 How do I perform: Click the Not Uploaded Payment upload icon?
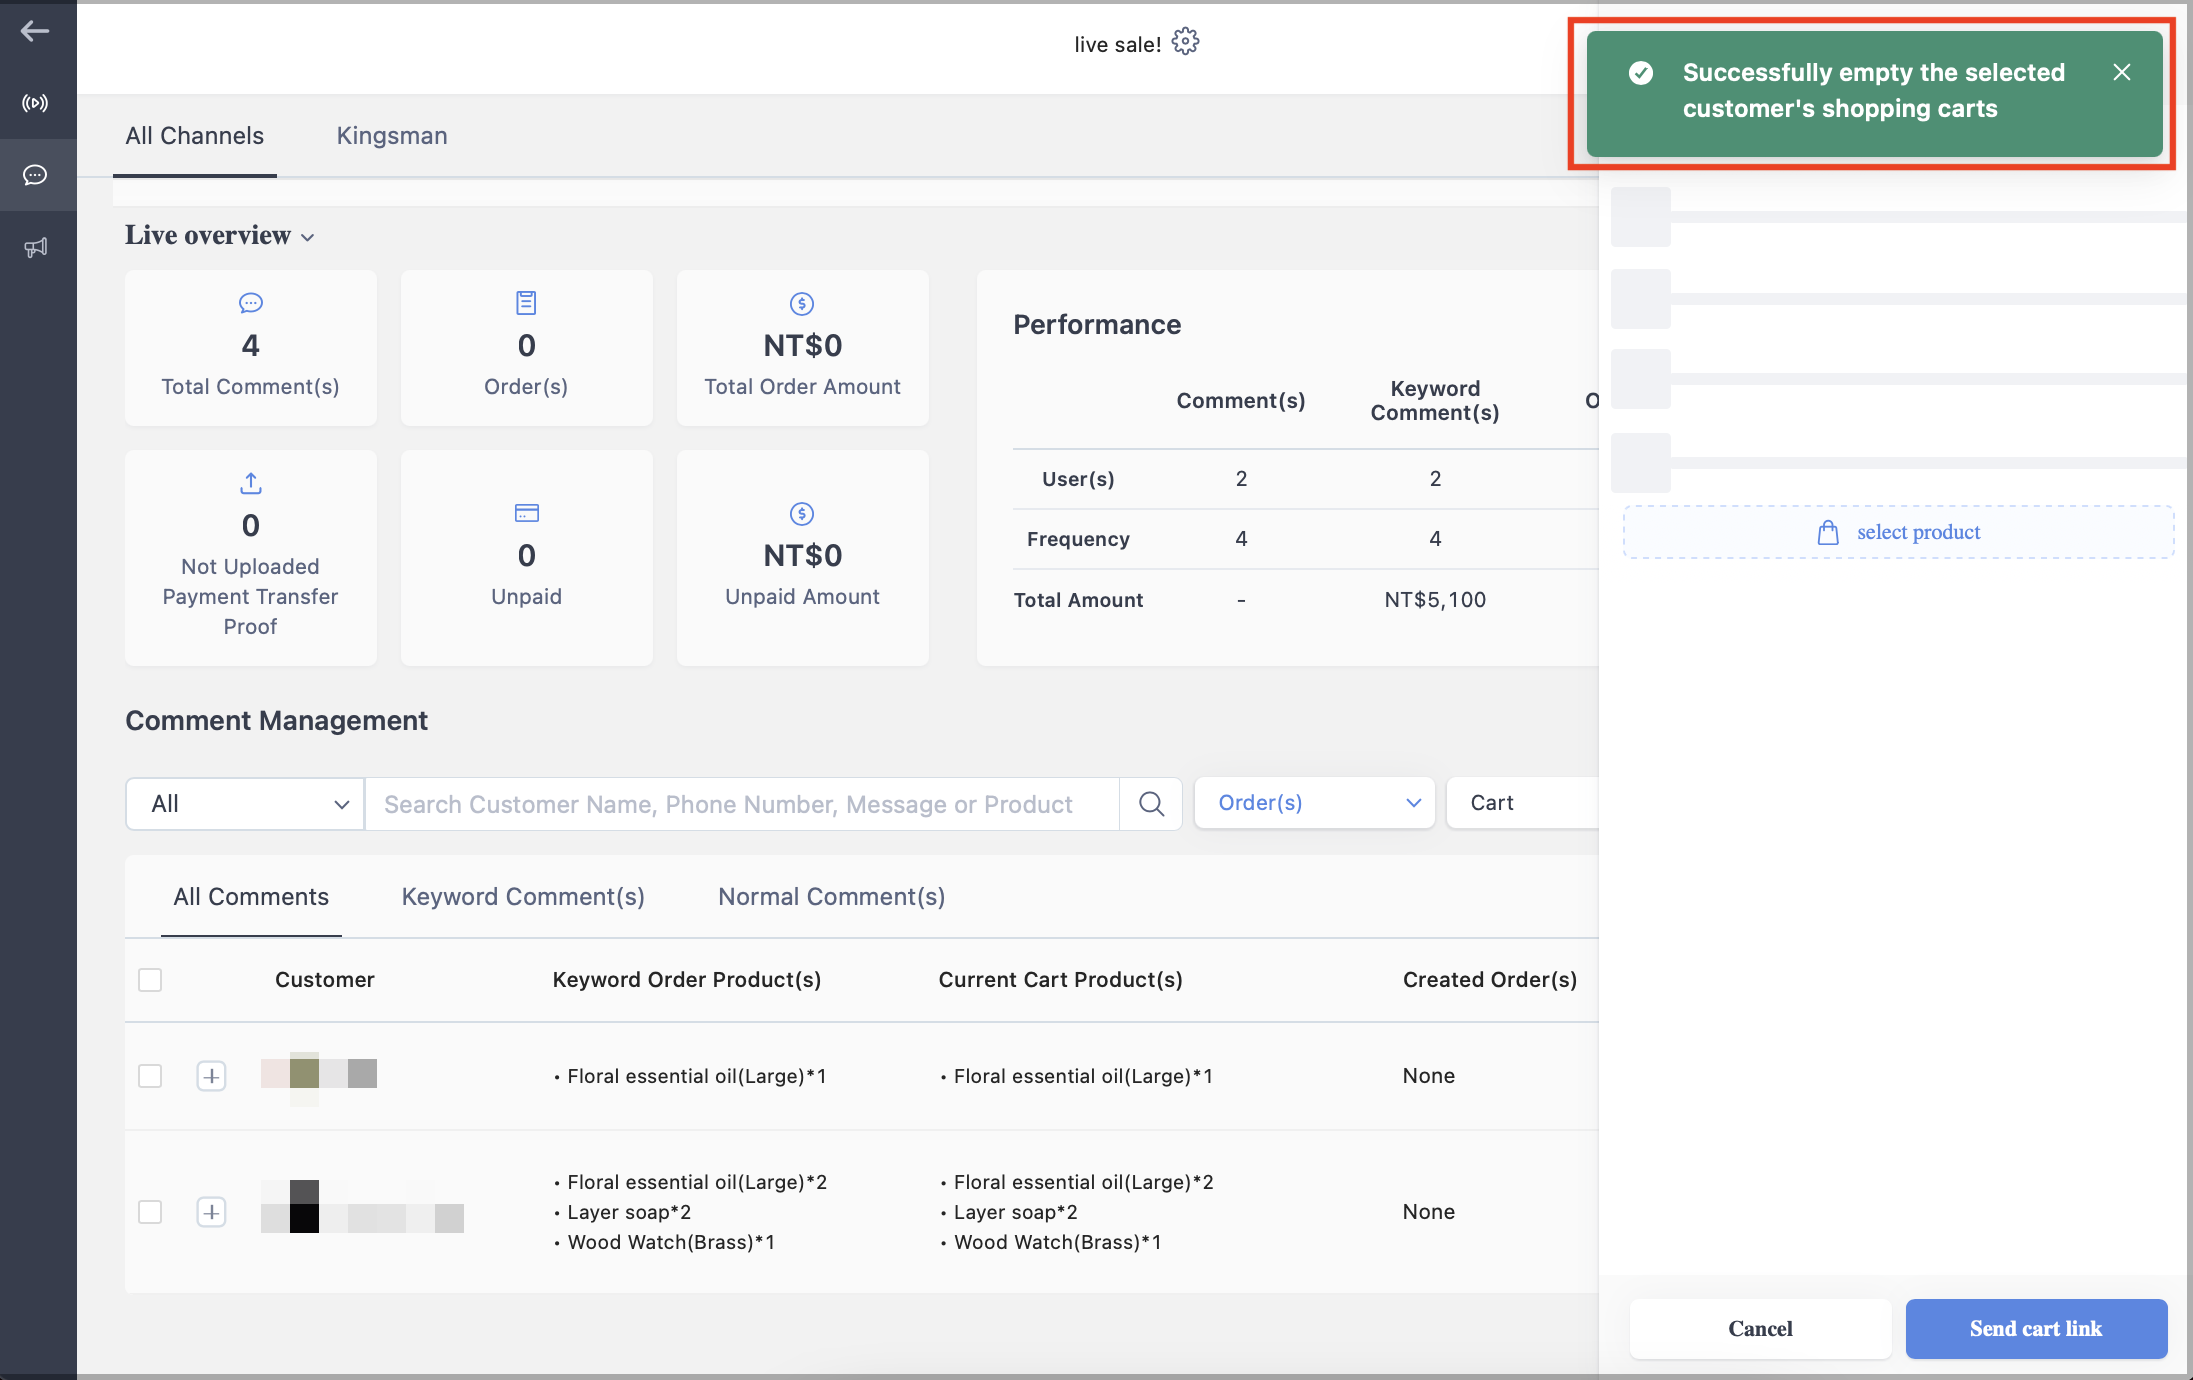[250, 484]
